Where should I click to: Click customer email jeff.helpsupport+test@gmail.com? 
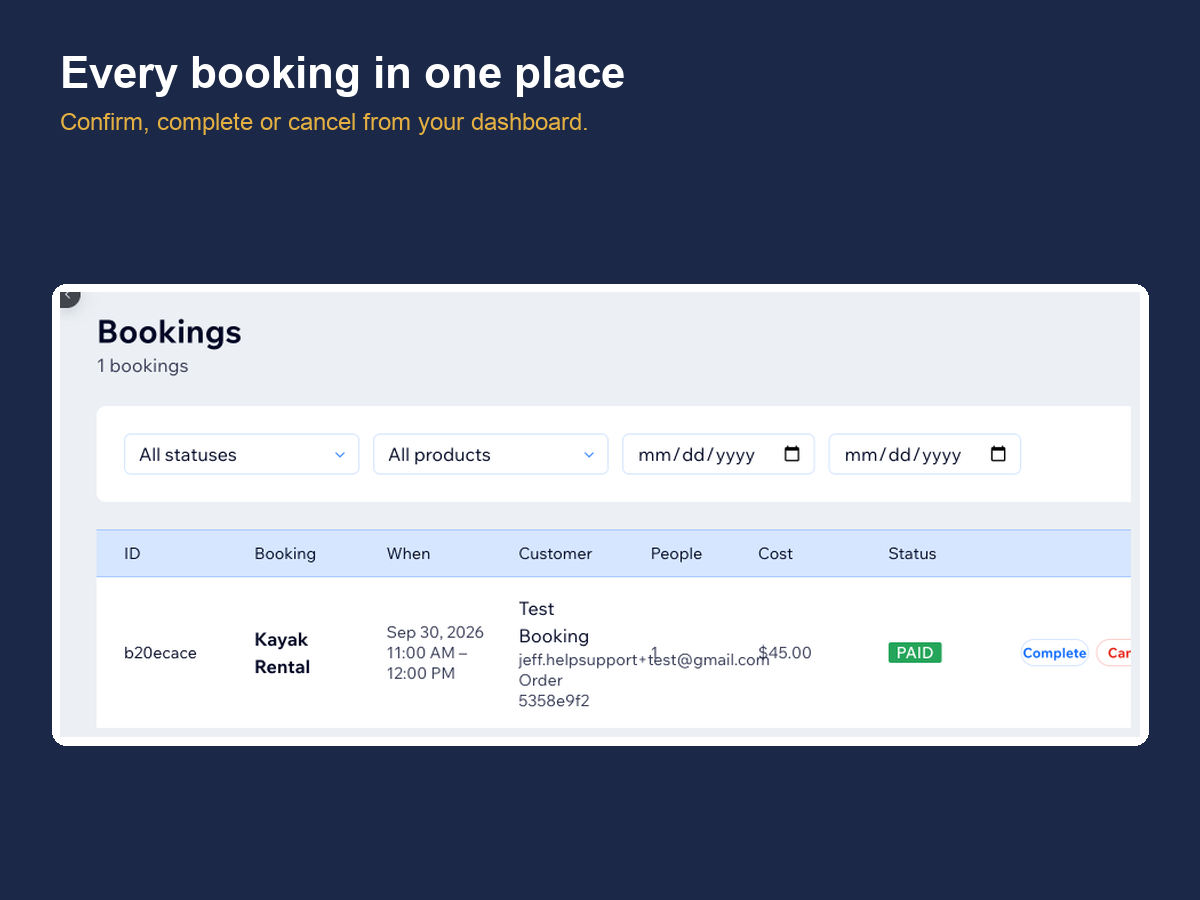coord(644,660)
